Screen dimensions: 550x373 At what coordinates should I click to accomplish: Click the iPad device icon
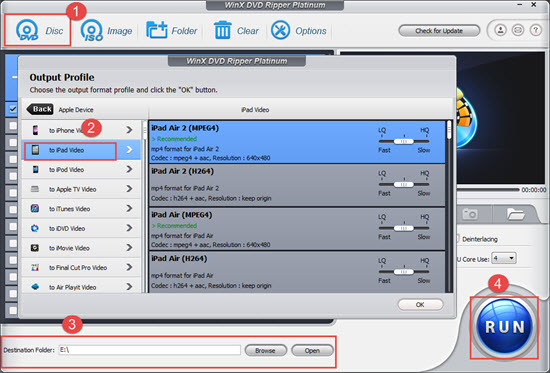35,150
